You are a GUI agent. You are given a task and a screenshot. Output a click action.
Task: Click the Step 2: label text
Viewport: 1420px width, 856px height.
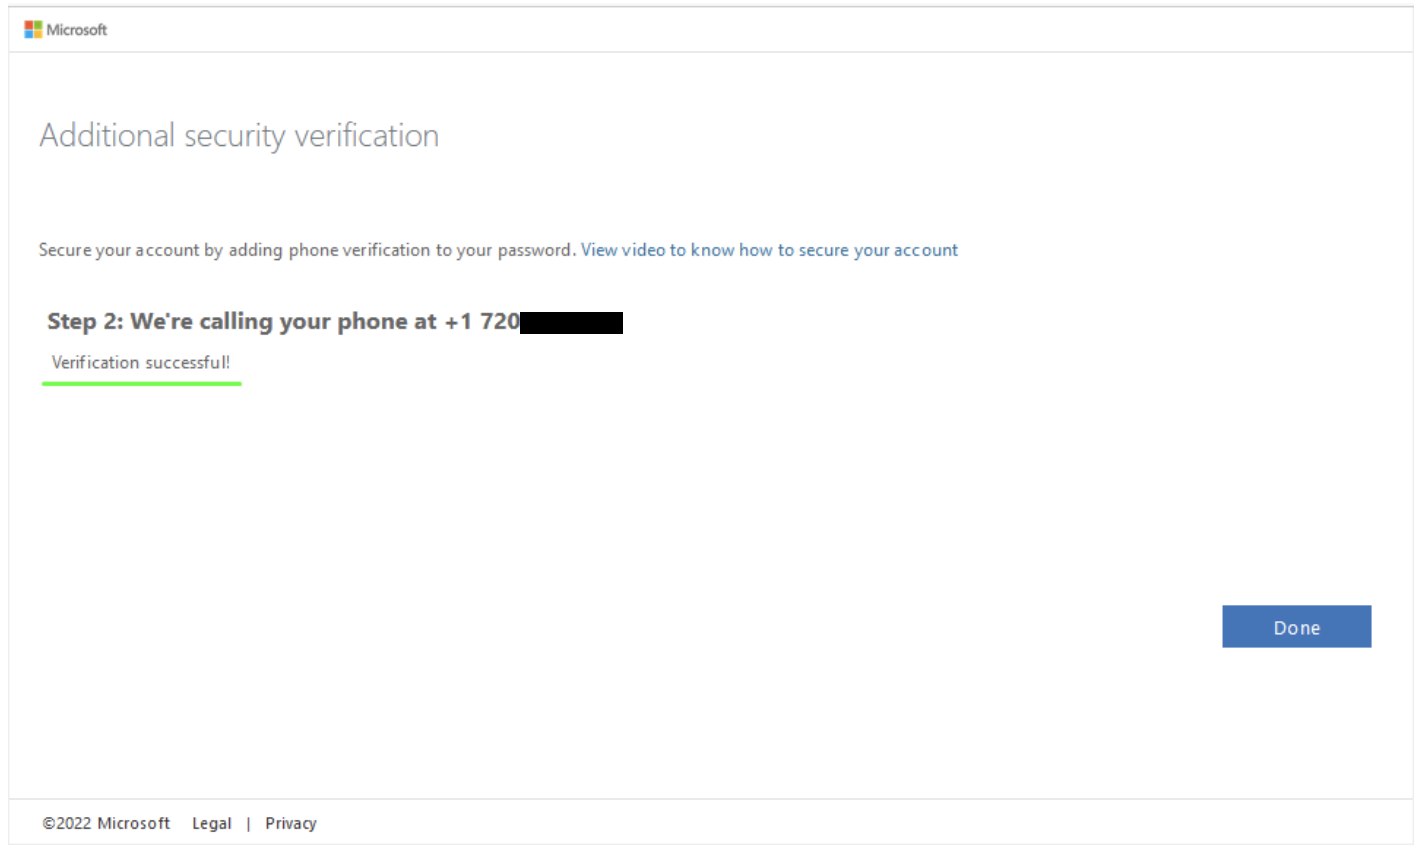click(85, 321)
